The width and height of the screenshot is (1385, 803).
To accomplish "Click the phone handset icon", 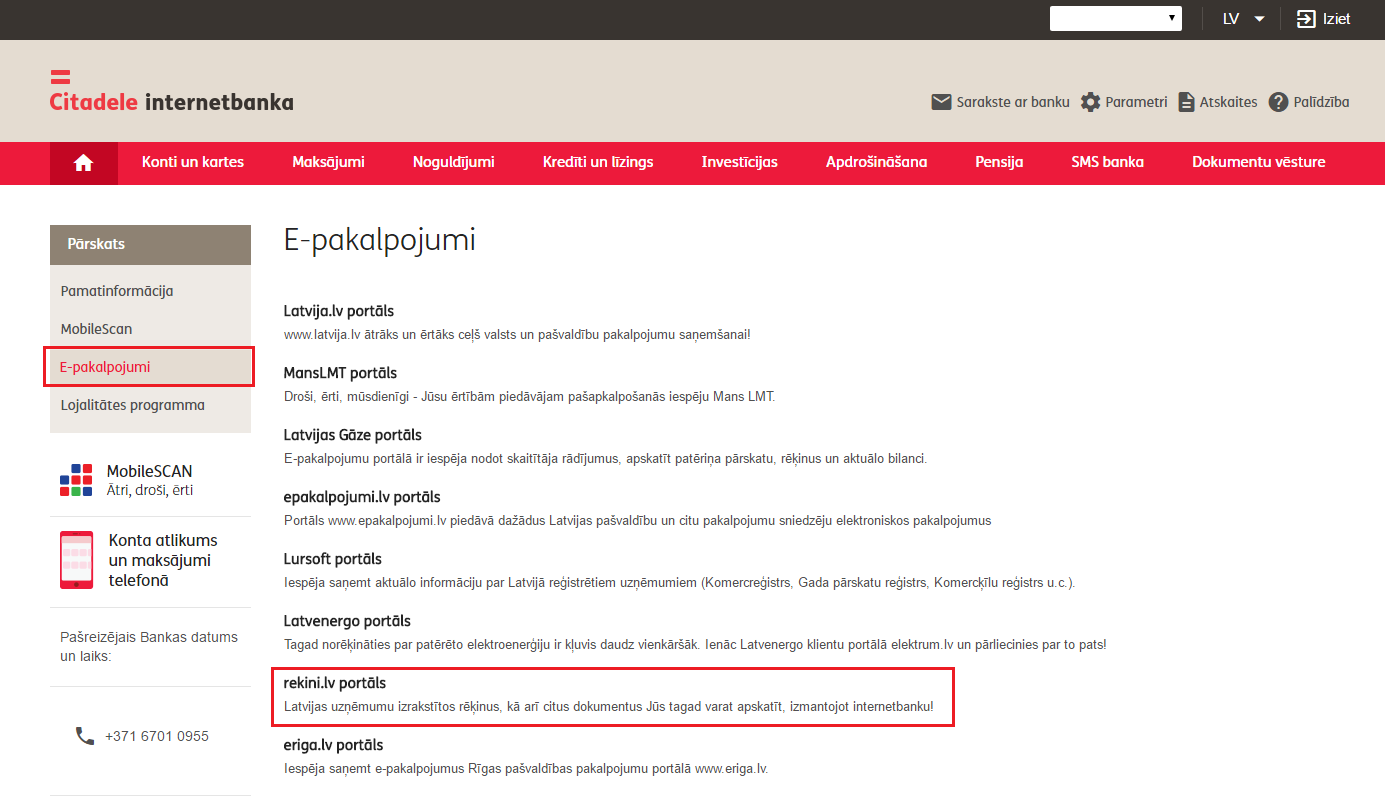I will point(85,736).
